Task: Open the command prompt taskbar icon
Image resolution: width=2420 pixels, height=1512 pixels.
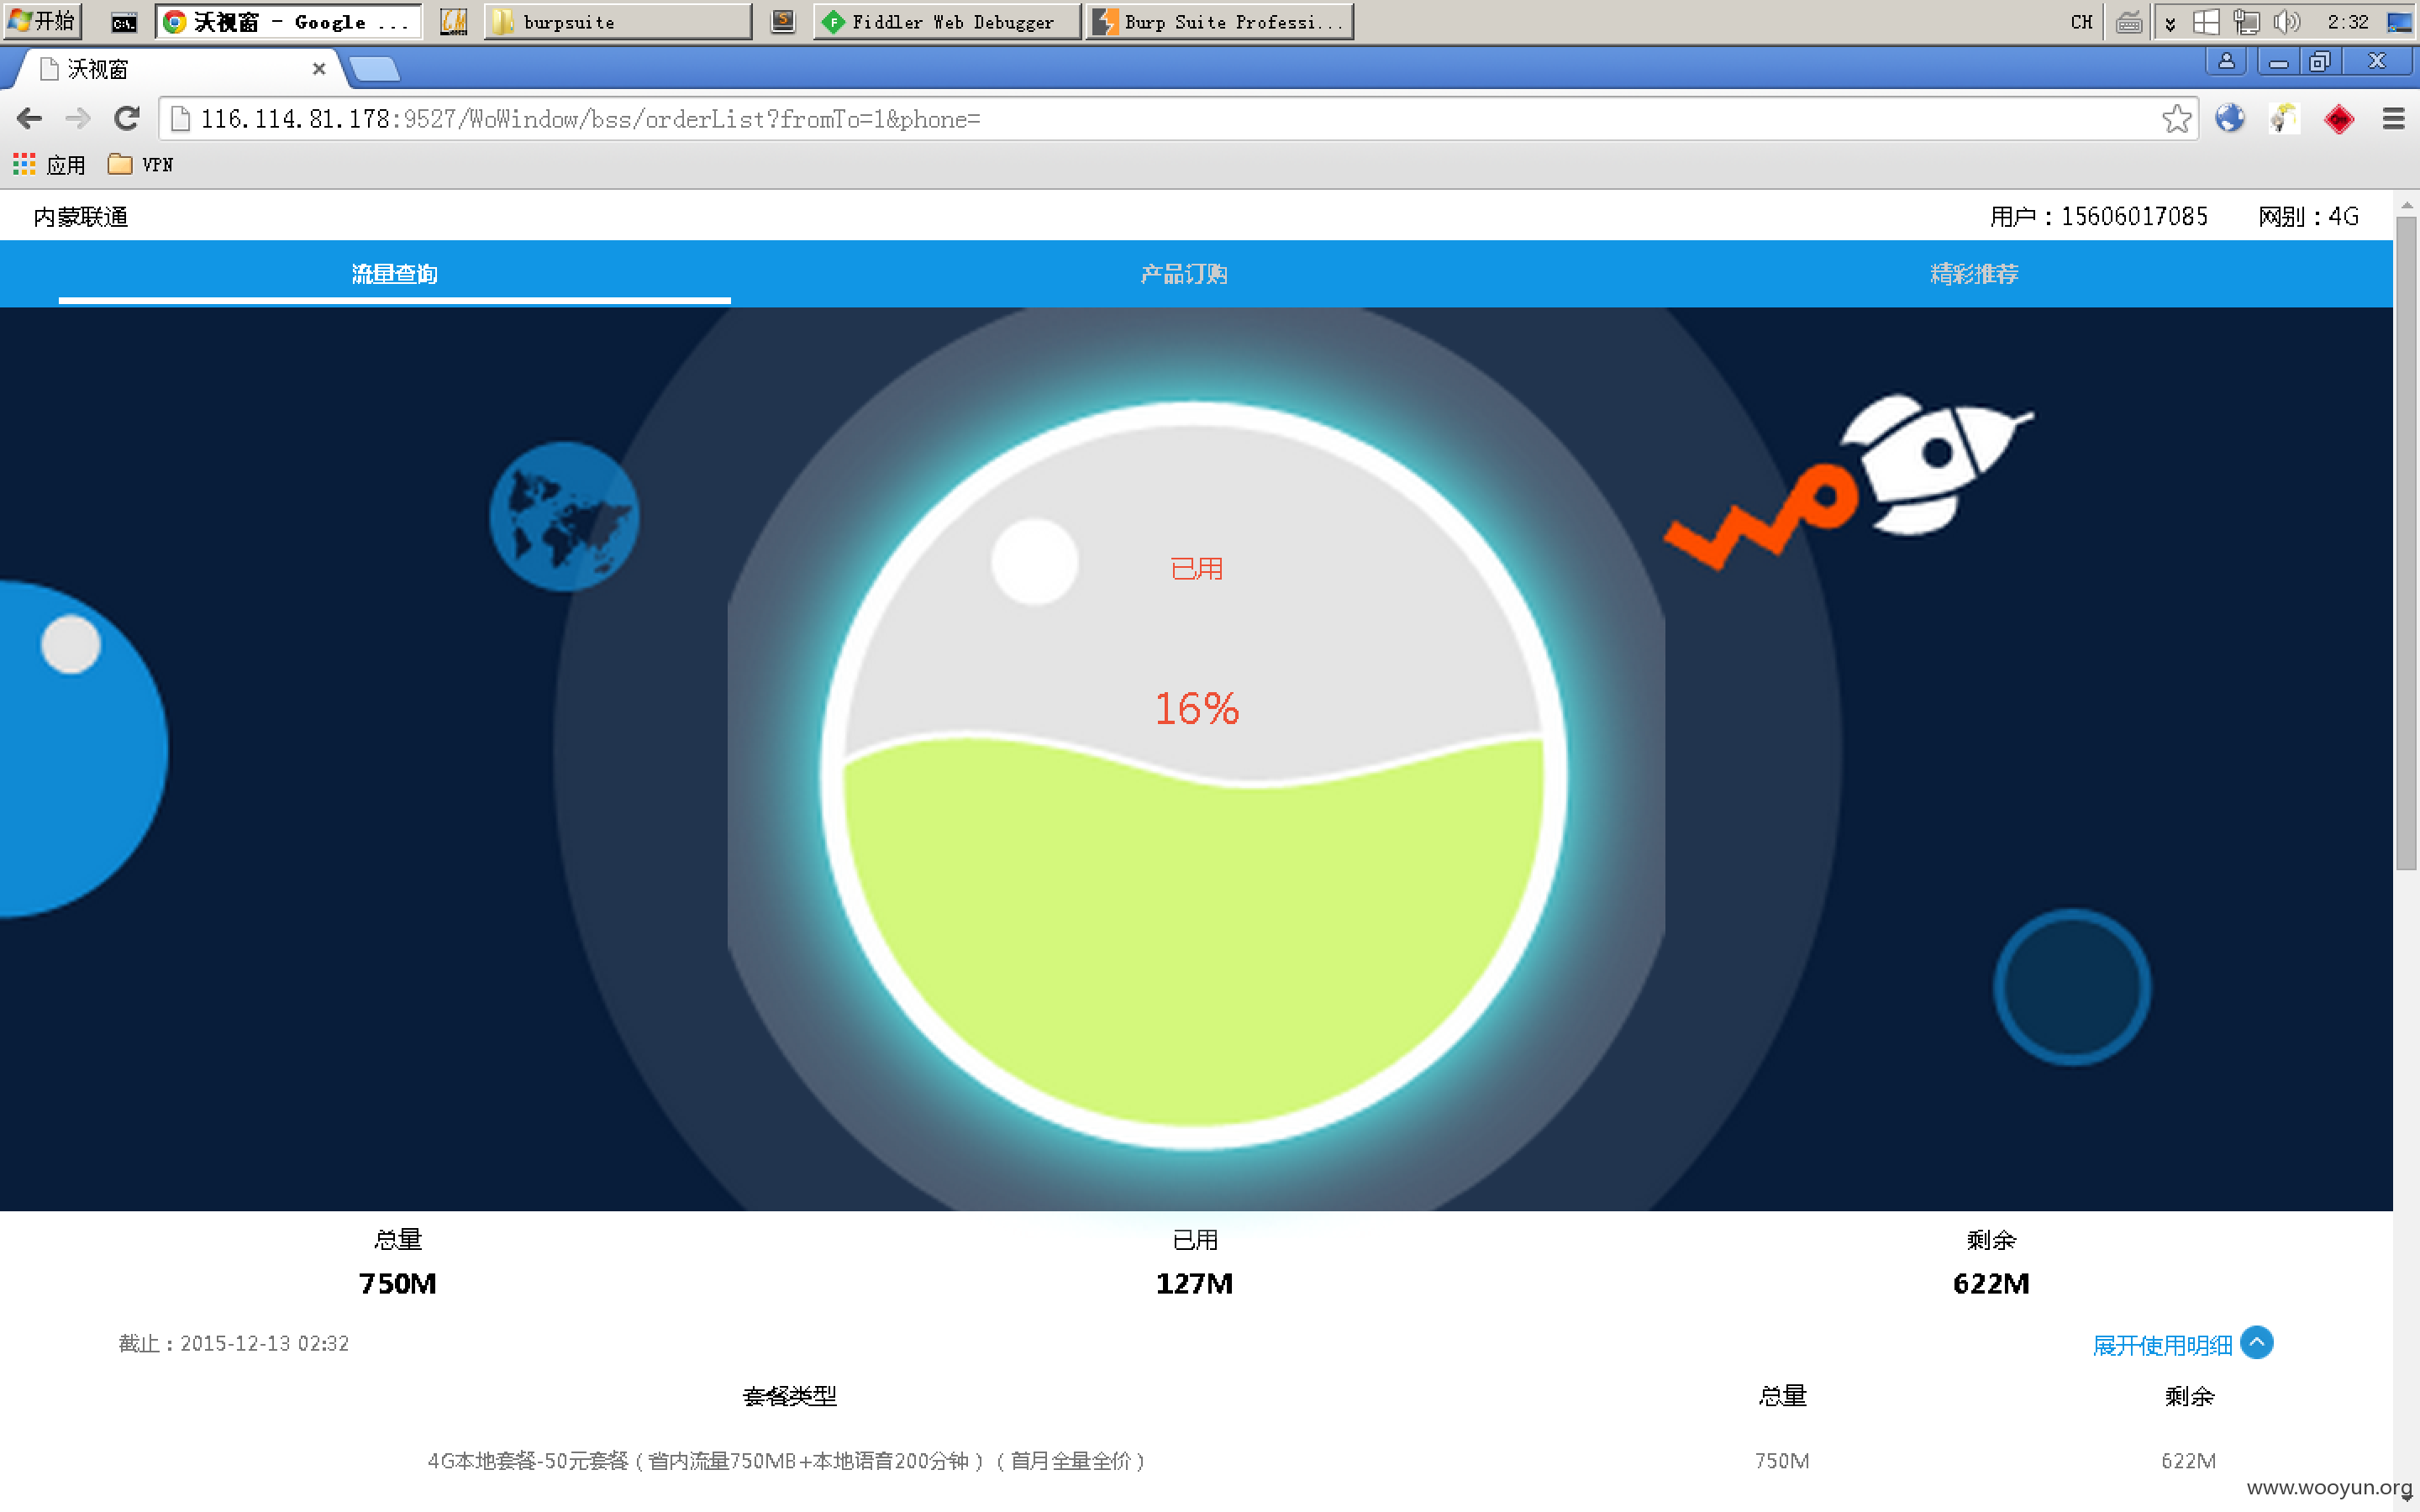Action: (124, 21)
